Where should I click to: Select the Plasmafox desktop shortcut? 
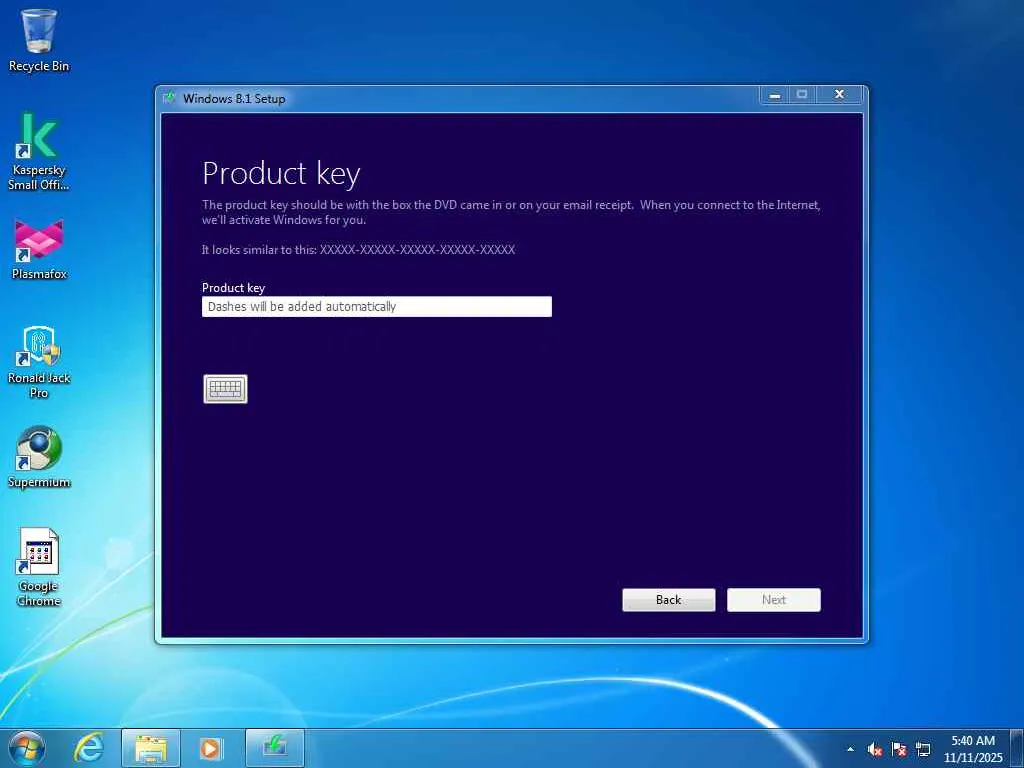39,249
